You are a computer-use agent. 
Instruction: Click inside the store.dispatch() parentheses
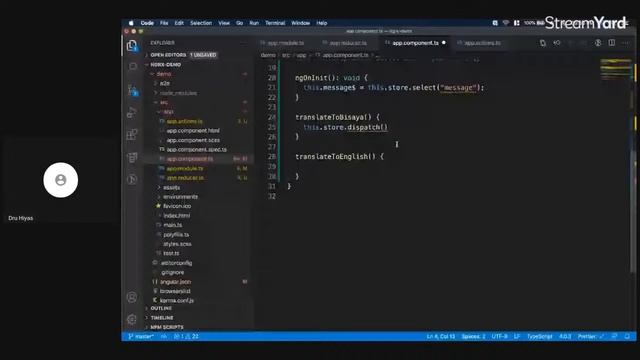[x=383, y=127]
